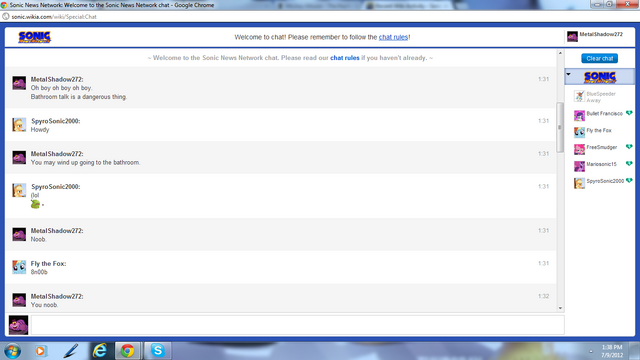Click the green emoticon in SpyroSonic2000's message
Viewport: 640px width, 360px height.
click(x=36, y=204)
